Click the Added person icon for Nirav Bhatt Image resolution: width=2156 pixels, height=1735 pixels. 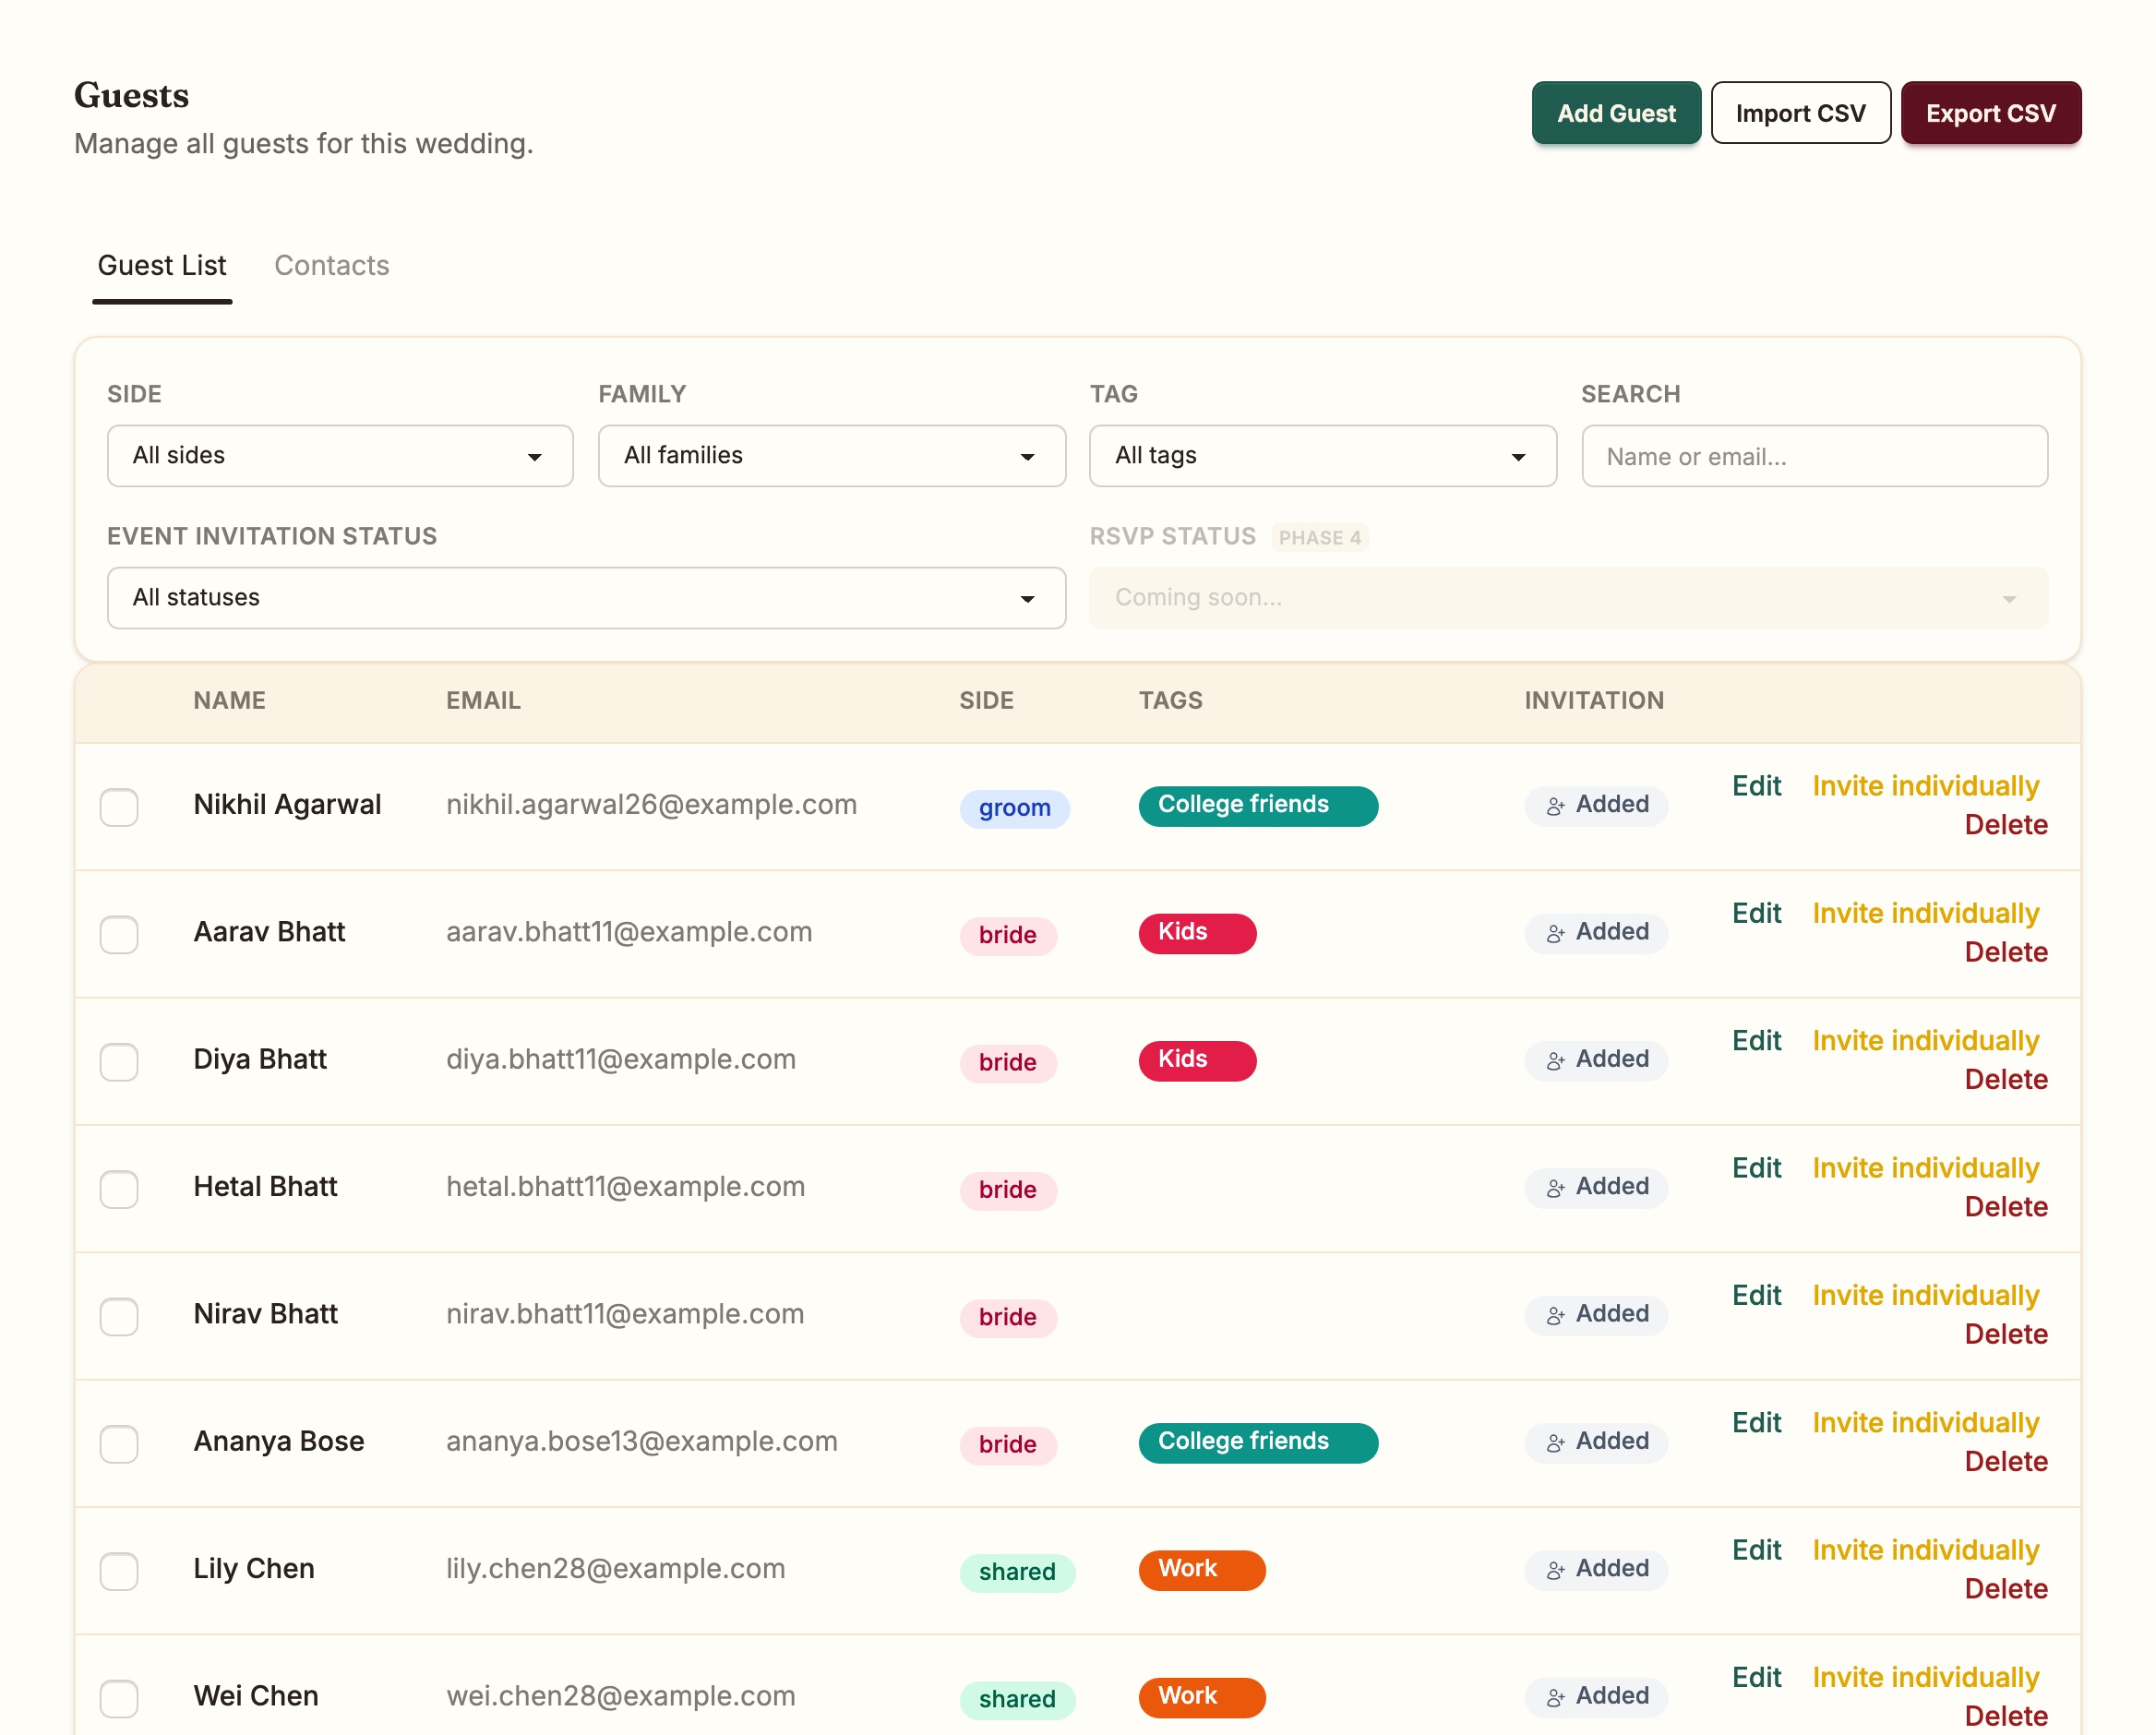coord(1555,1315)
